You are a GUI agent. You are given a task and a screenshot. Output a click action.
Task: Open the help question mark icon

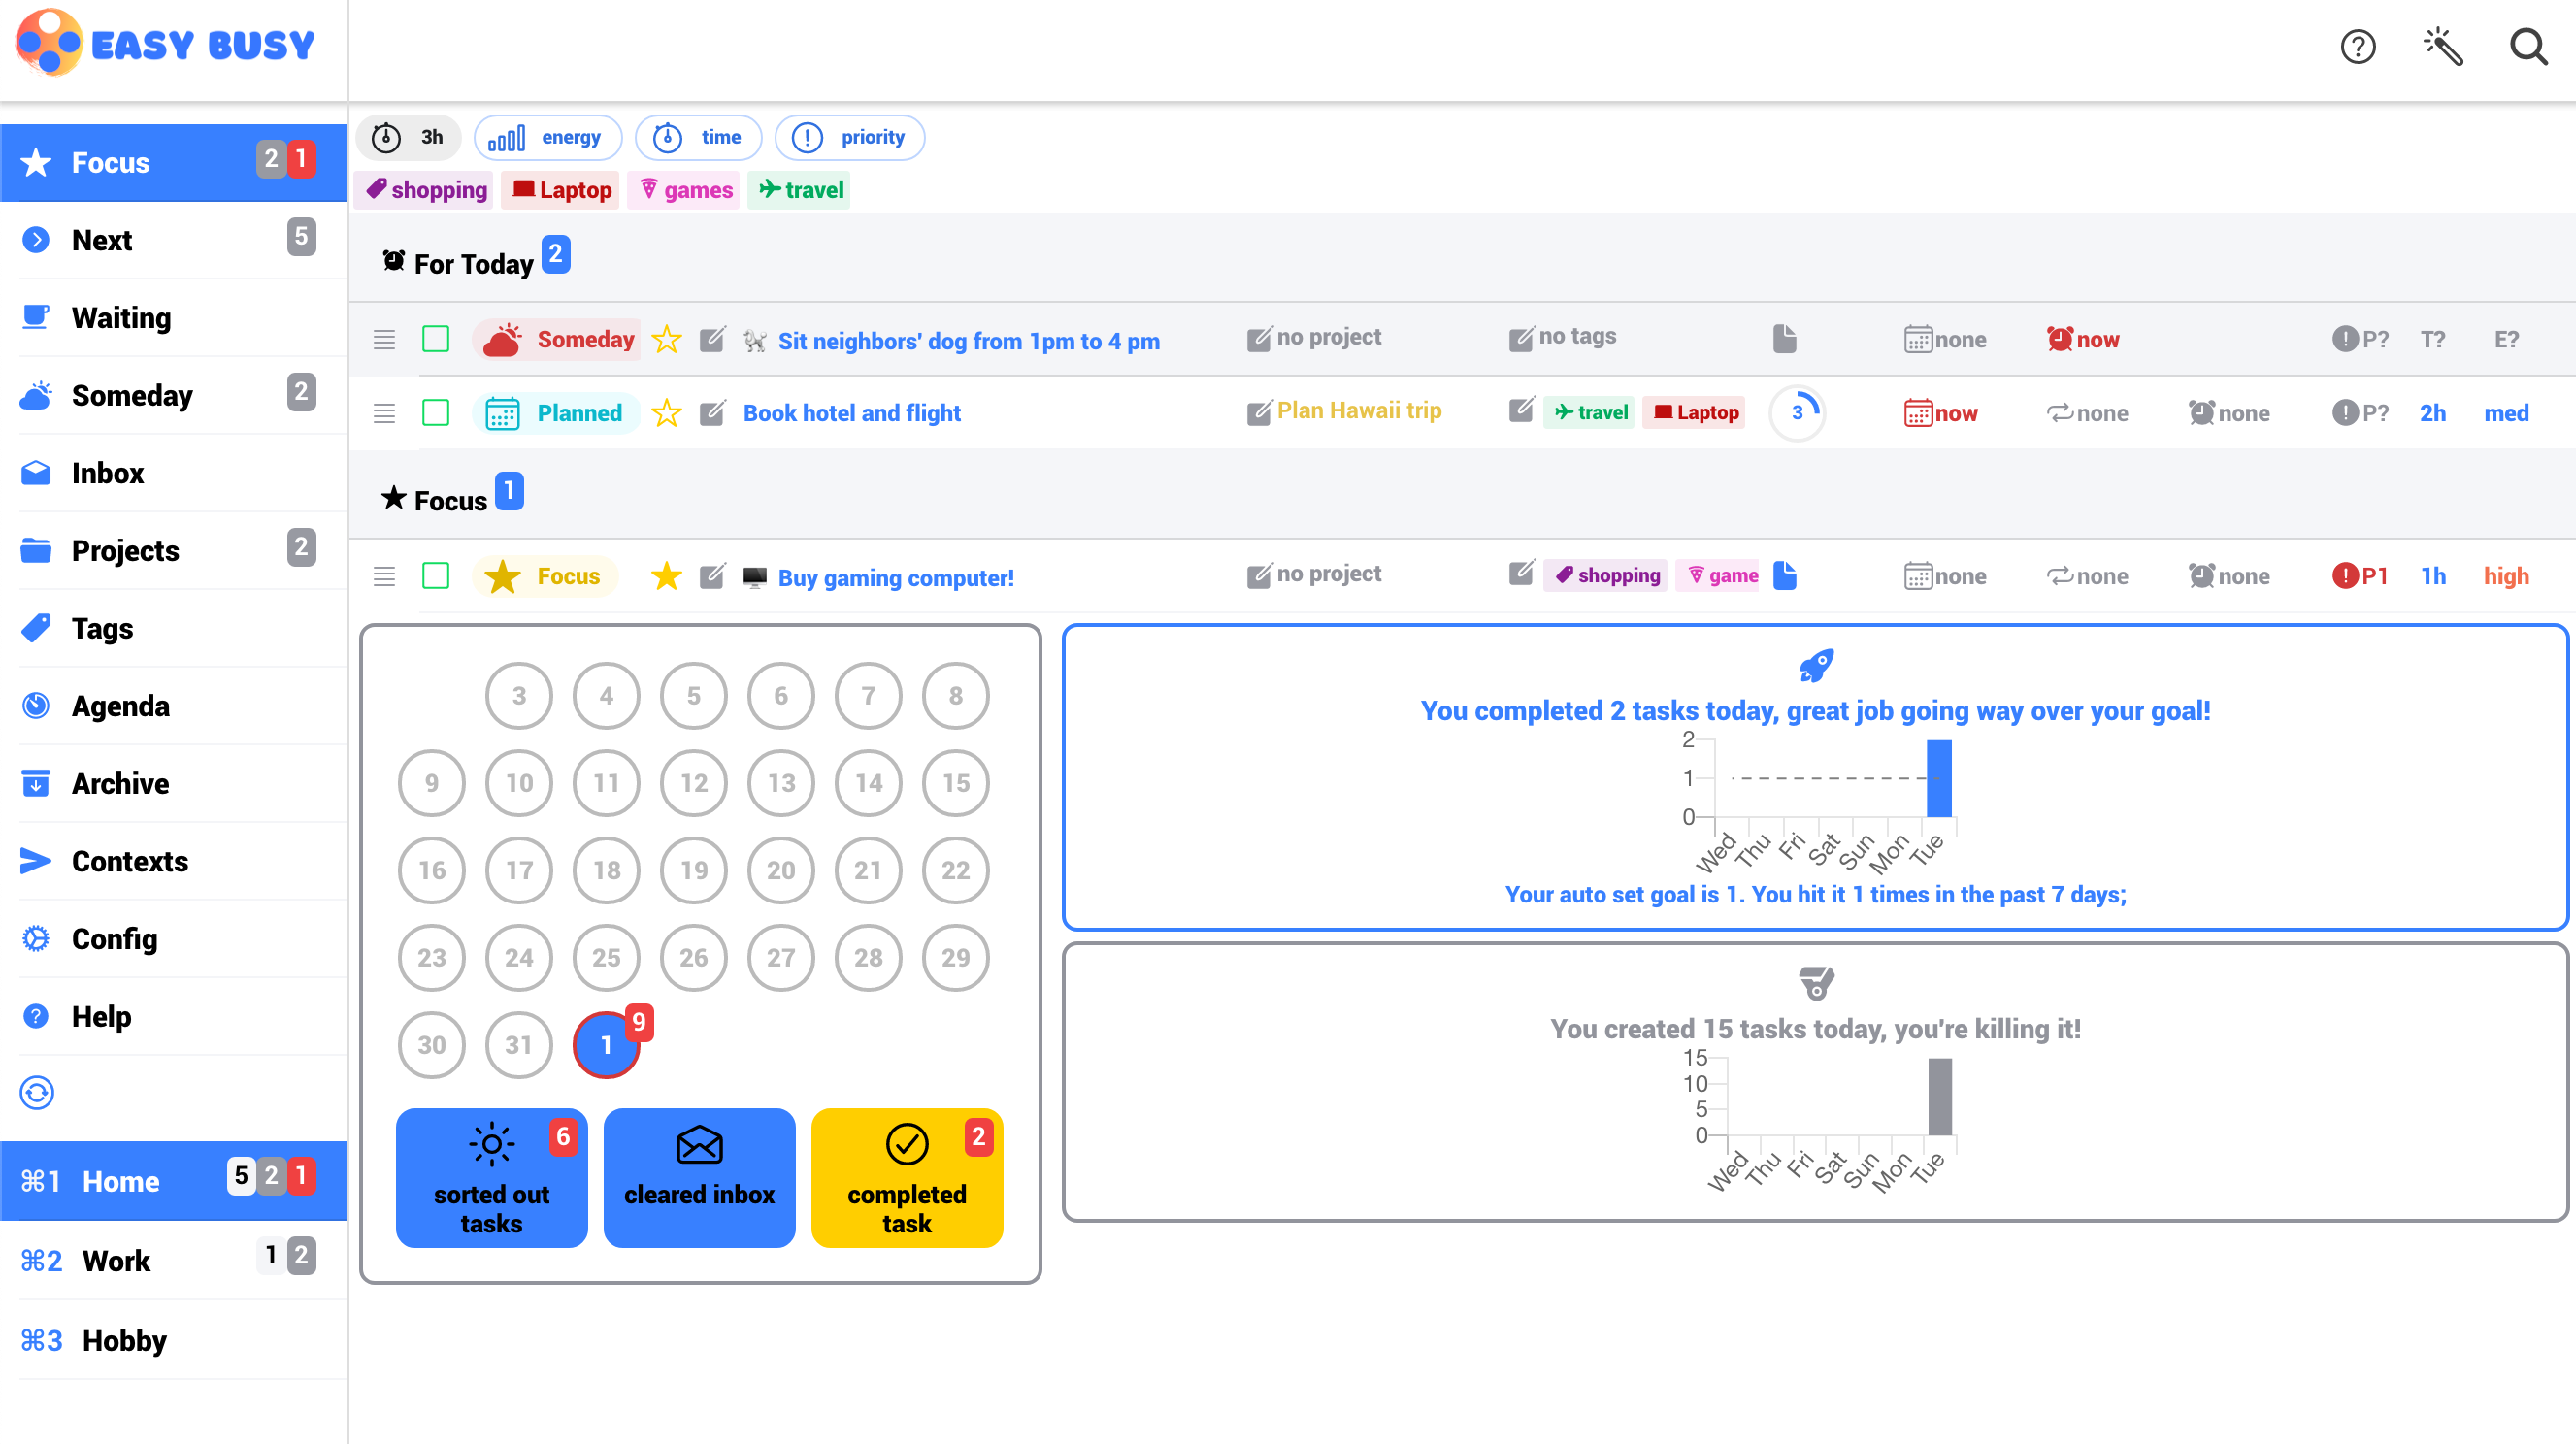click(x=2358, y=47)
